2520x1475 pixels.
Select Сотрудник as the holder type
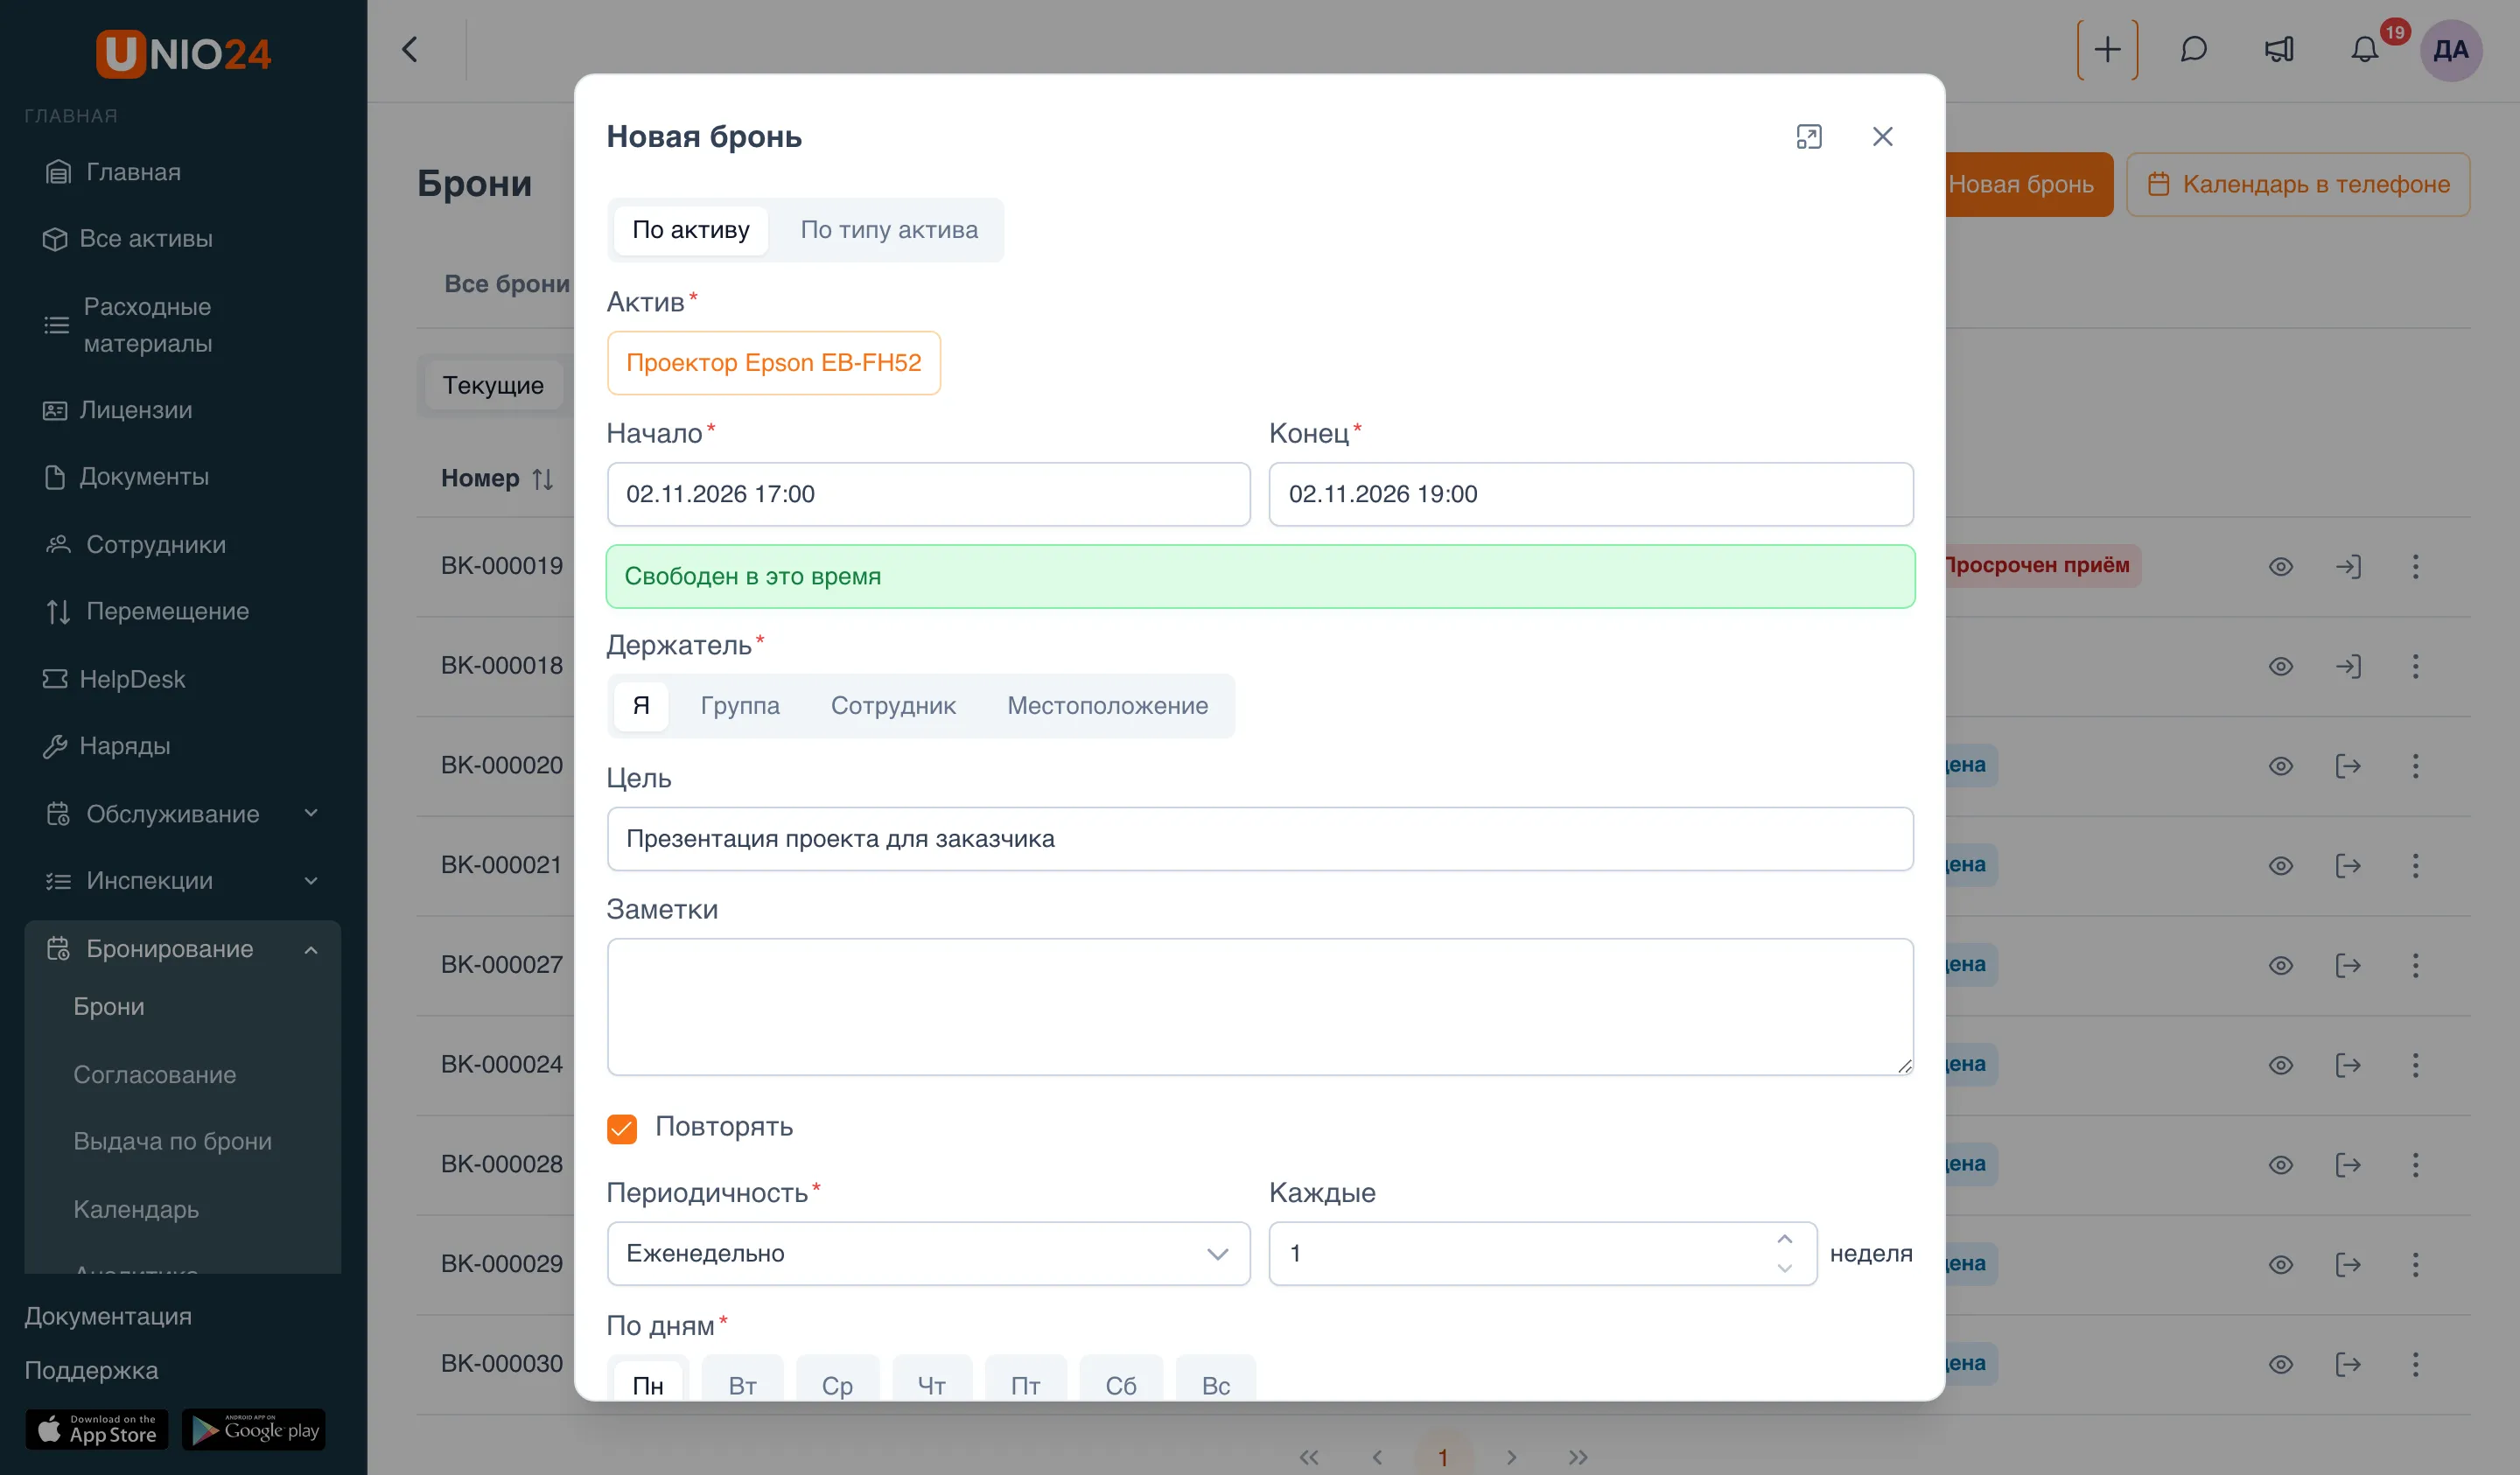point(893,706)
